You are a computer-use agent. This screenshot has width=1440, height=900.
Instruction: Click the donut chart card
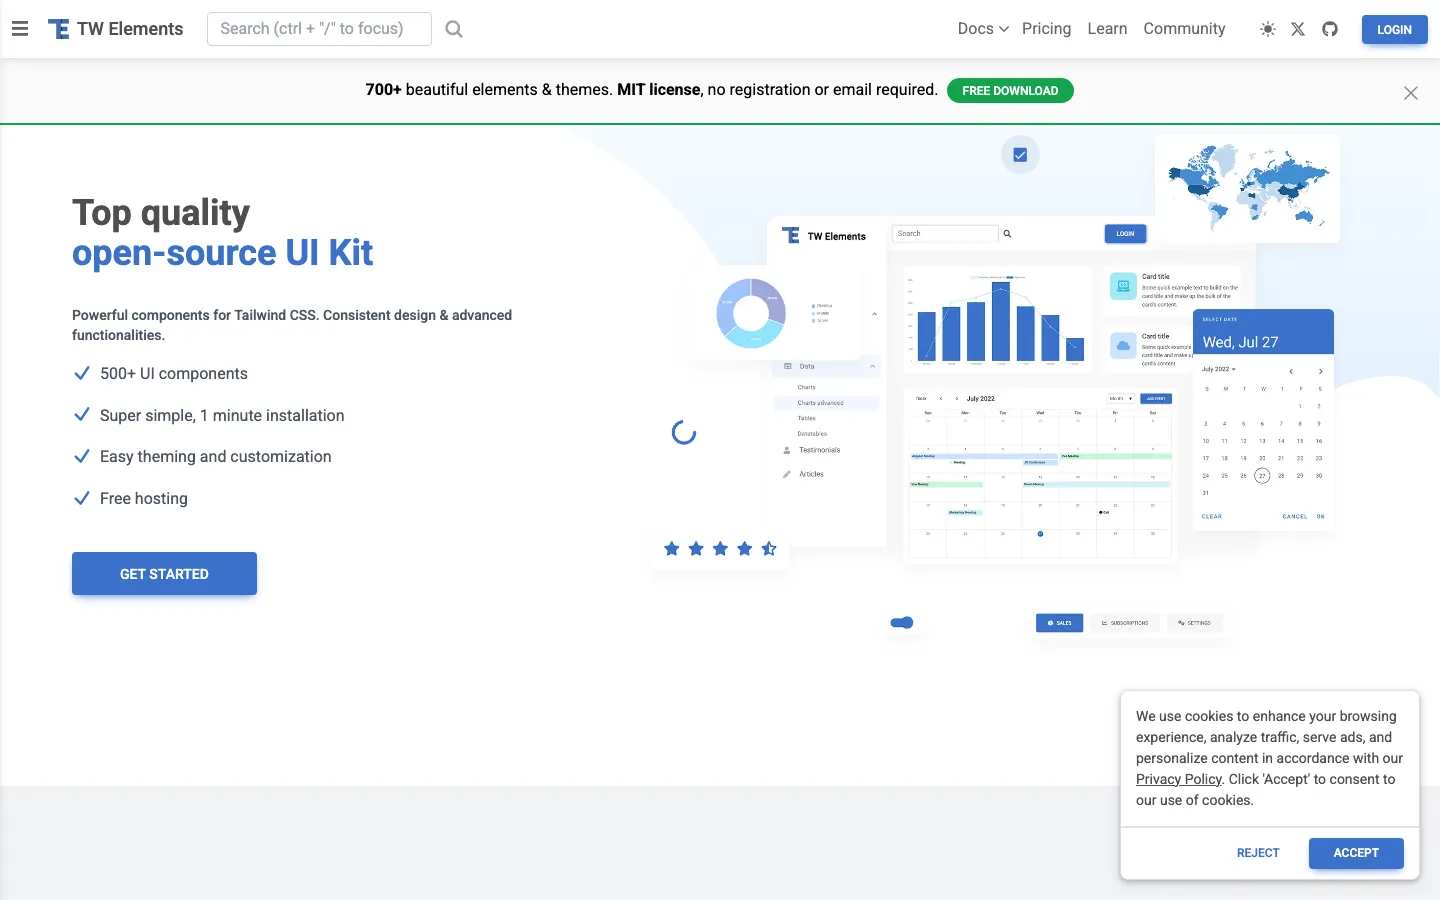point(776,313)
